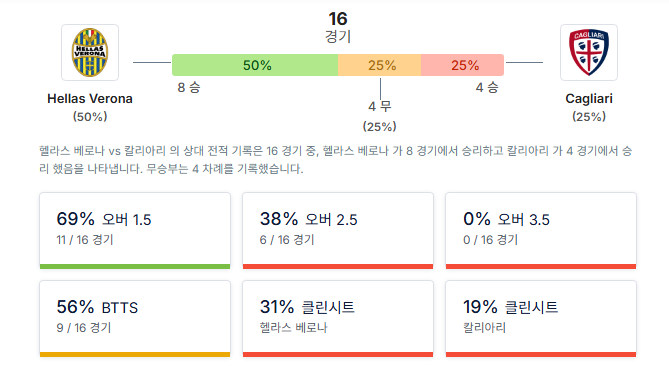Click the 8 승 label under the bar

189,87
